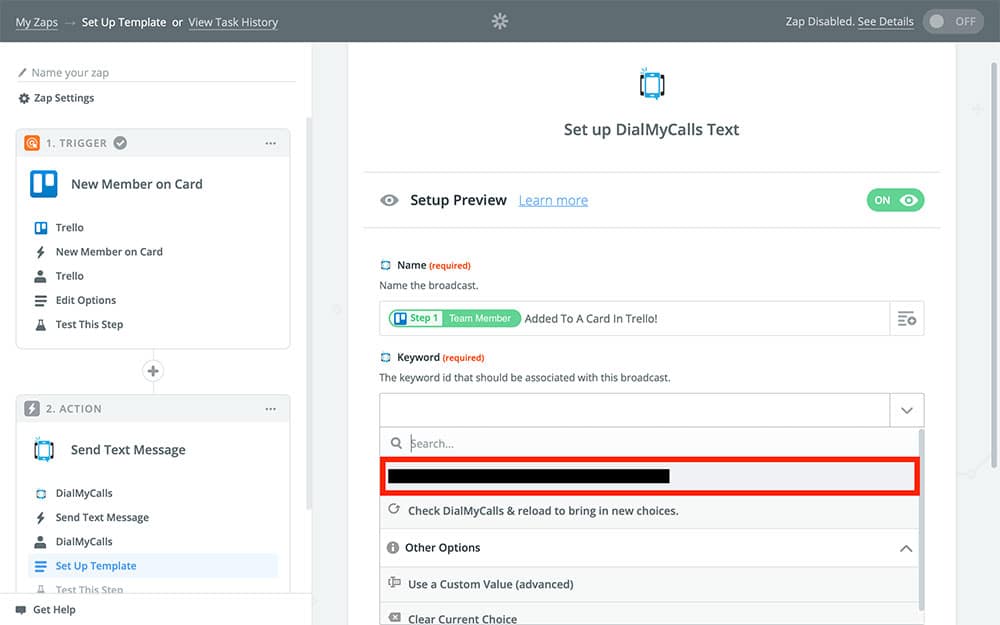
Task: Open Edit Options in trigger step
Action: [85, 300]
